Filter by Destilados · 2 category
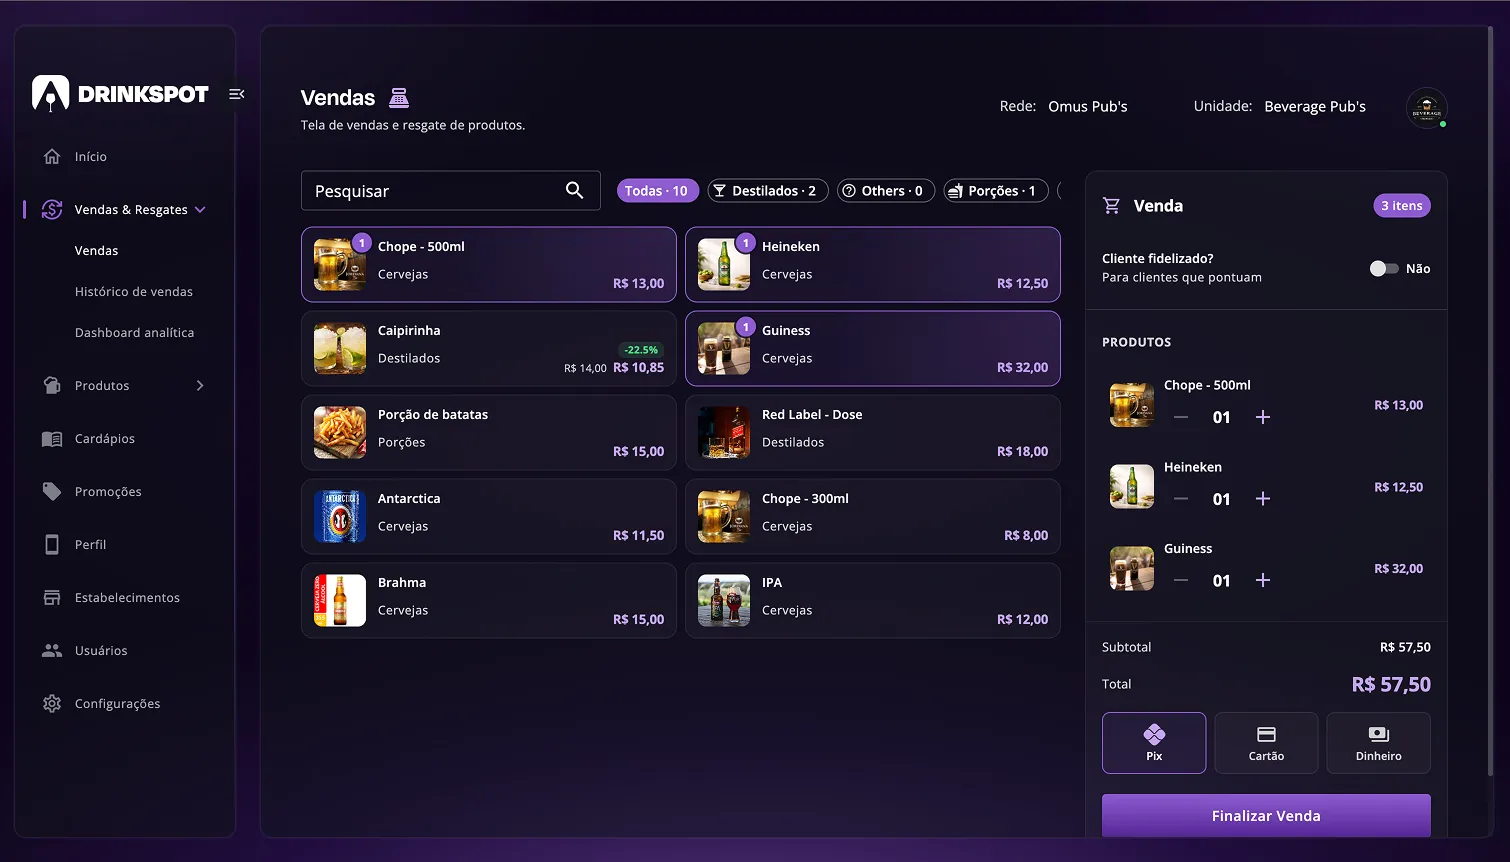1510x862 pixels. point(768,191)
